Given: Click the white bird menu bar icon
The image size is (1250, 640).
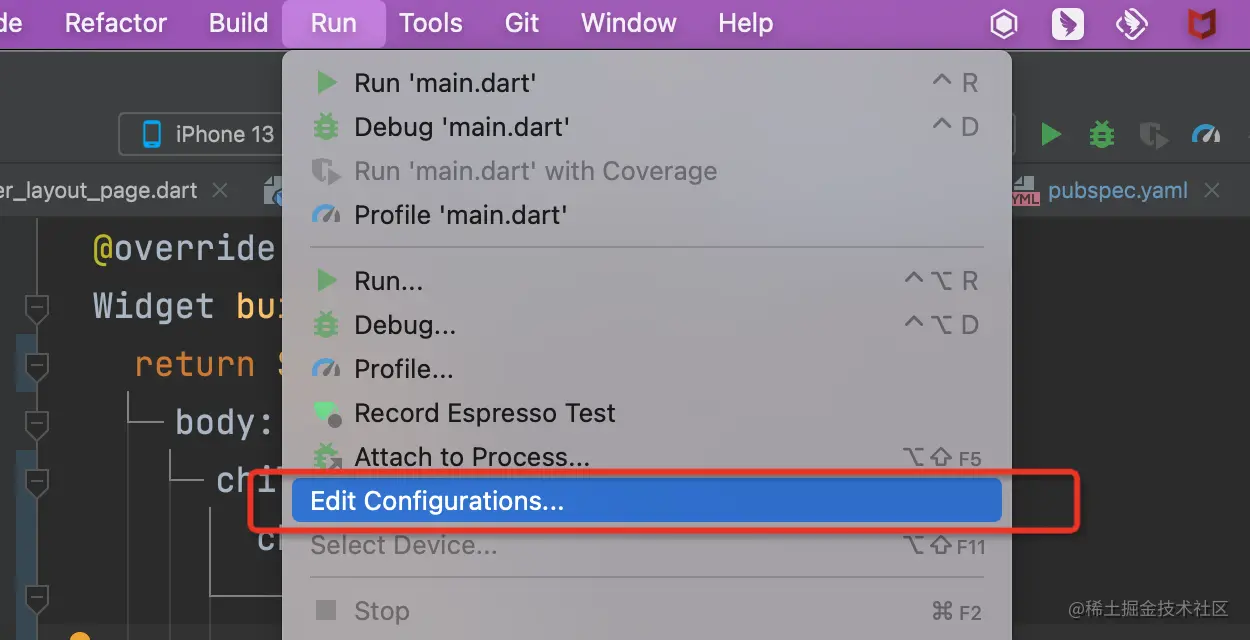Looking at the screenshot, I should click(x=1068, y=24).
